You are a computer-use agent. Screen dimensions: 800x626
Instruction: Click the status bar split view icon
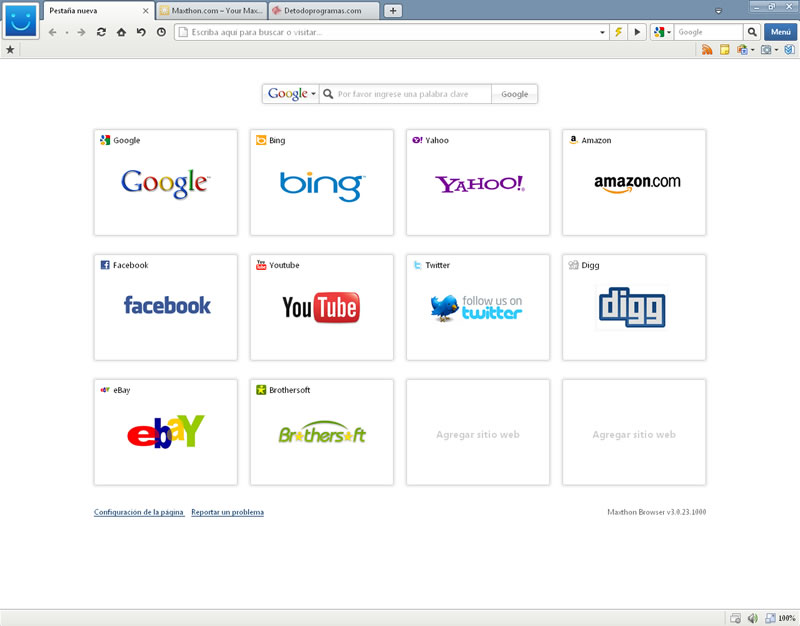770,618
